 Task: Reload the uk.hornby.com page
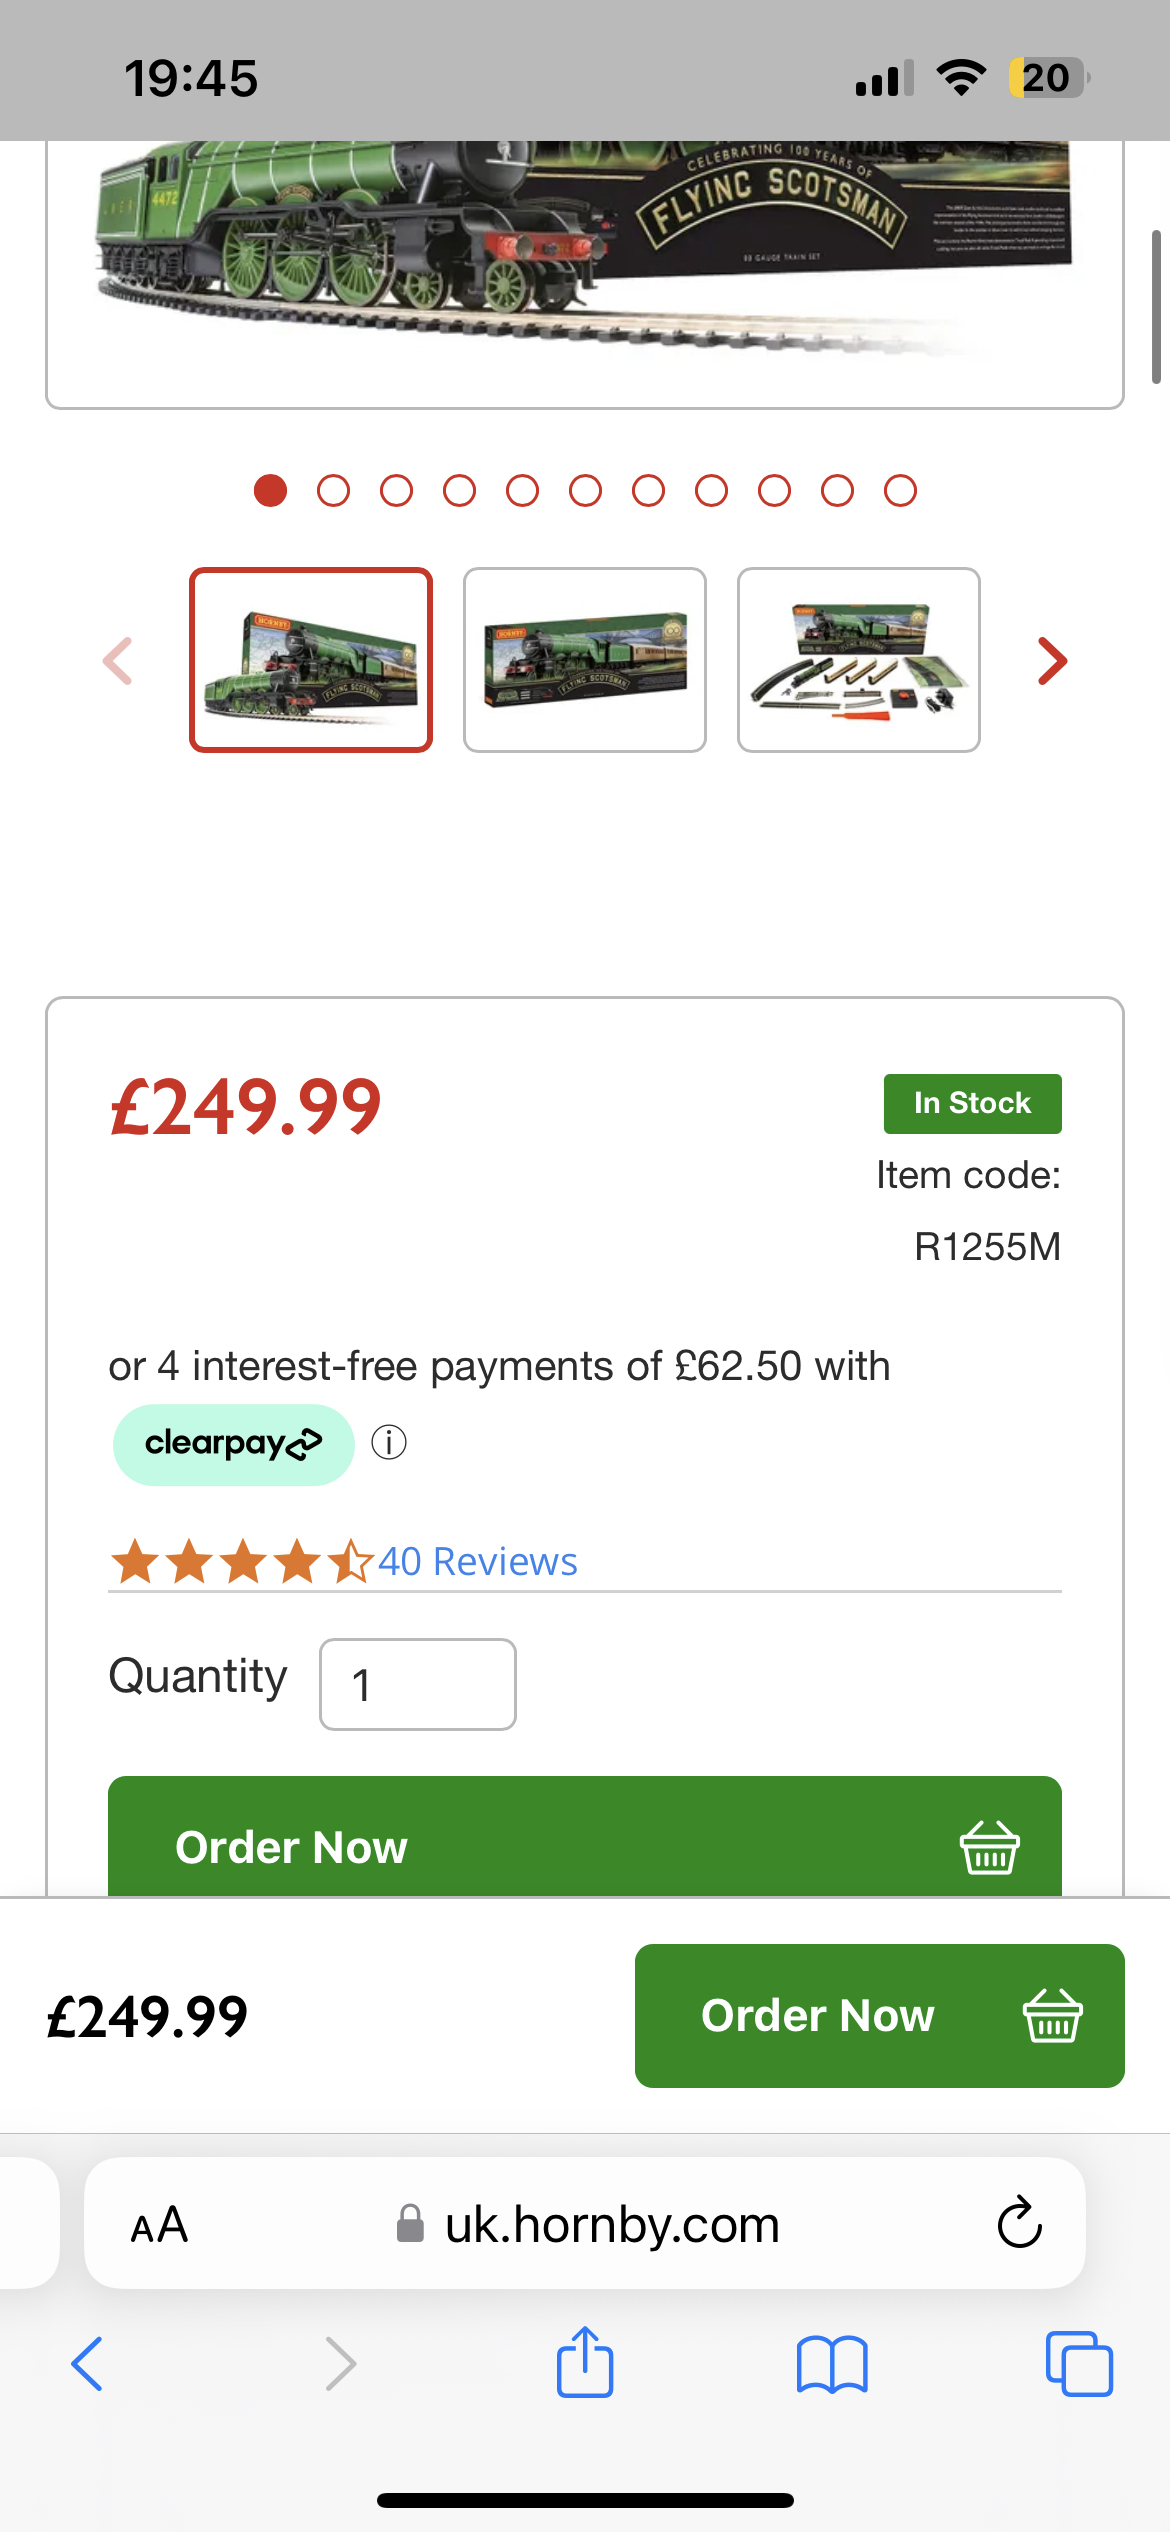1020,2222
